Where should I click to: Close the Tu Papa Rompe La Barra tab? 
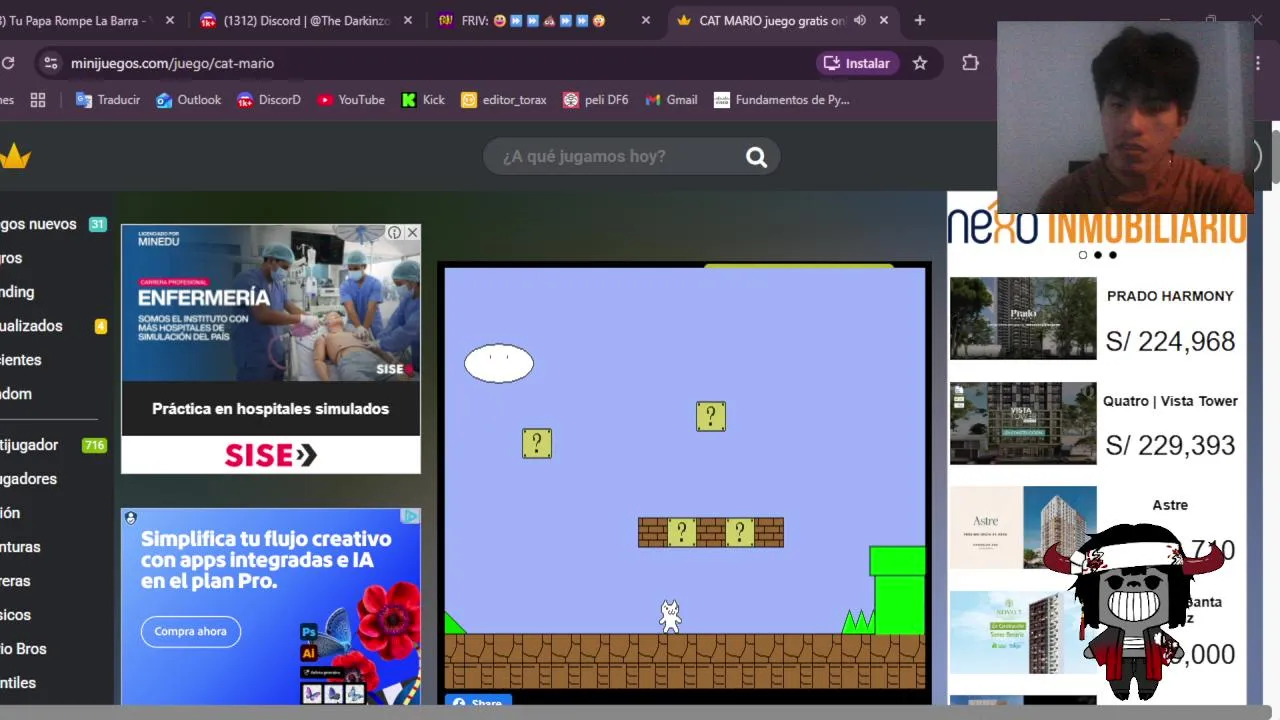click(169, 20)
